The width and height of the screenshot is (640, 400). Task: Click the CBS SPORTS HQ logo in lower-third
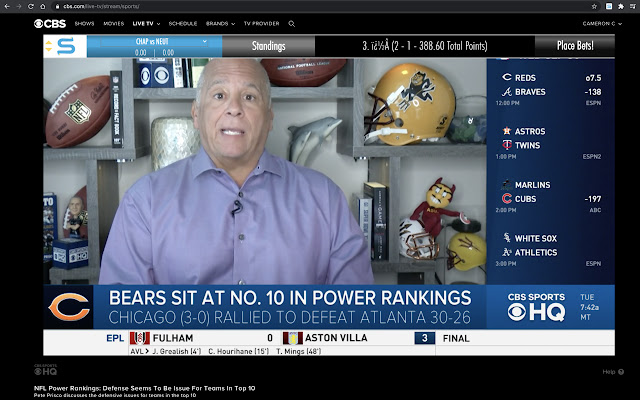tap(536, 307)
